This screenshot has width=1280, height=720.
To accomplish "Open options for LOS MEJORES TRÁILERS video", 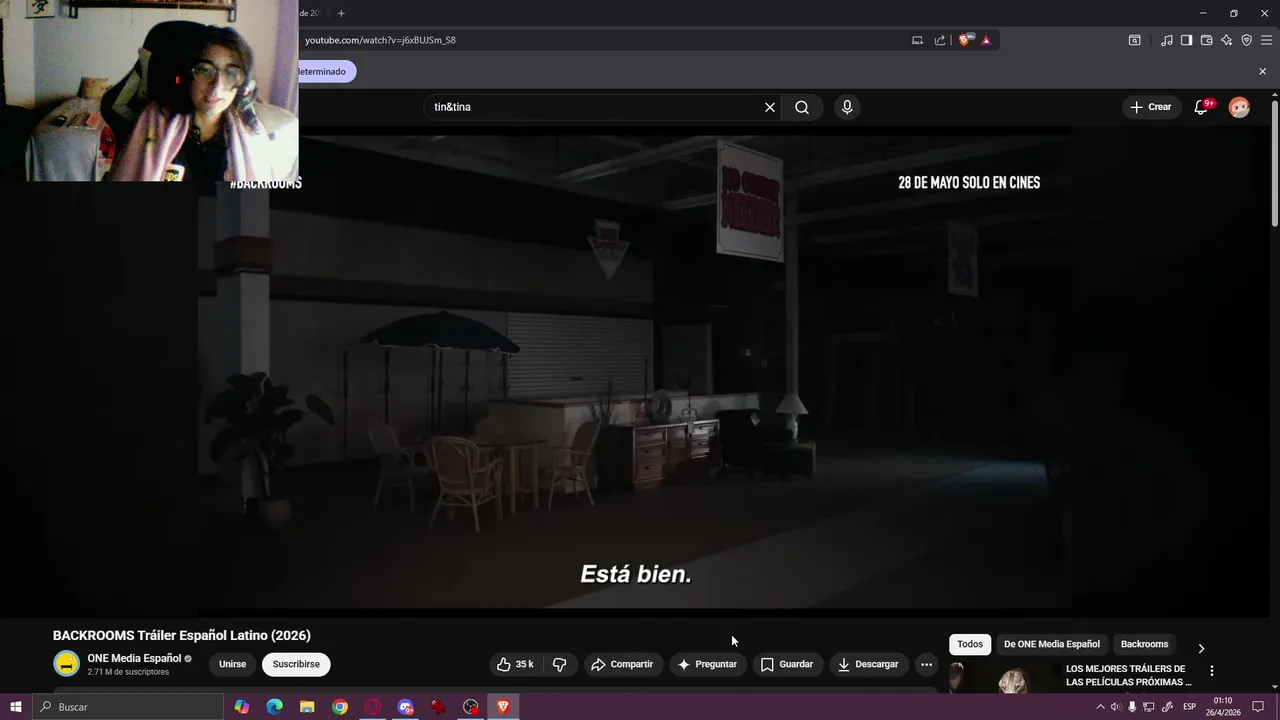I will click(x=1211, y=671).
